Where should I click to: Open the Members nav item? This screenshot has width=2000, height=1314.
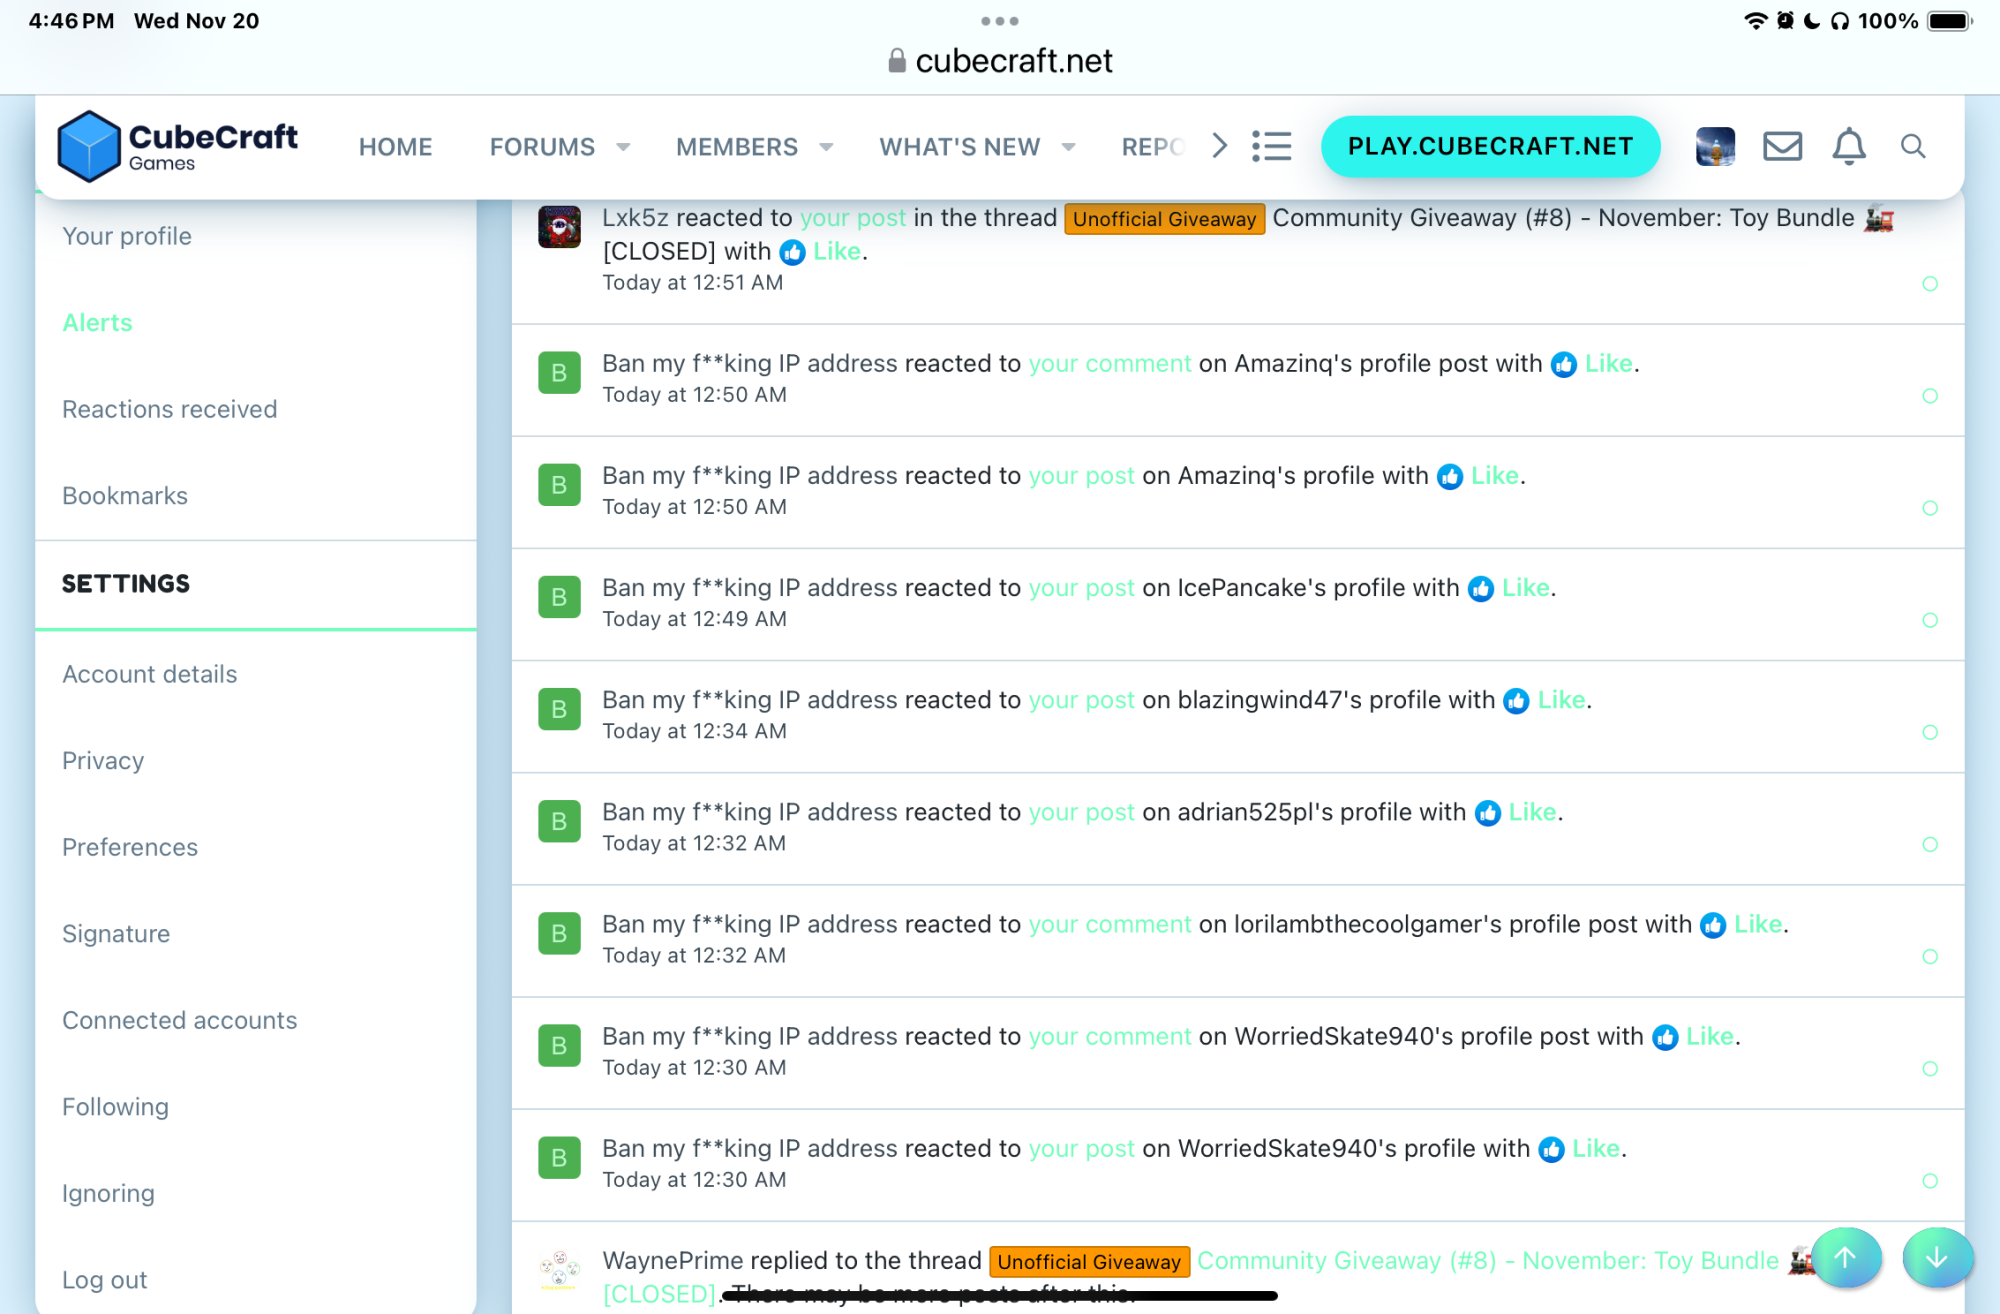[737, 147]
